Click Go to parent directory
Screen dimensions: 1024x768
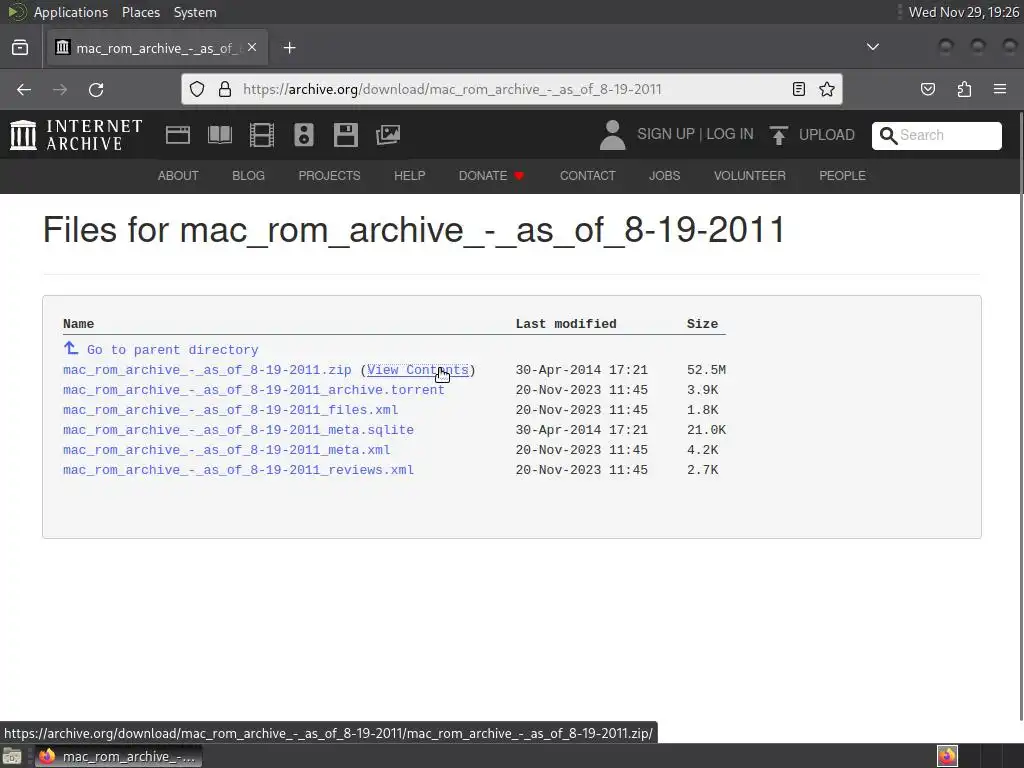click(172, 350)
